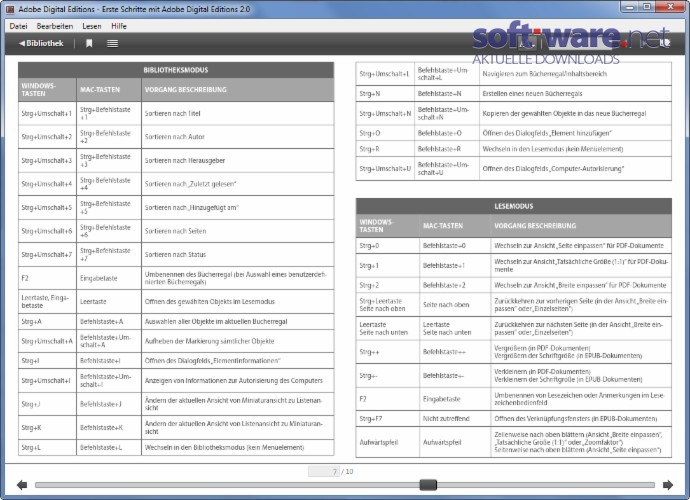Click the 'Strg+L' cell in Bibliotheksmodus table
The image size is (690, 500).
(47, 447)
